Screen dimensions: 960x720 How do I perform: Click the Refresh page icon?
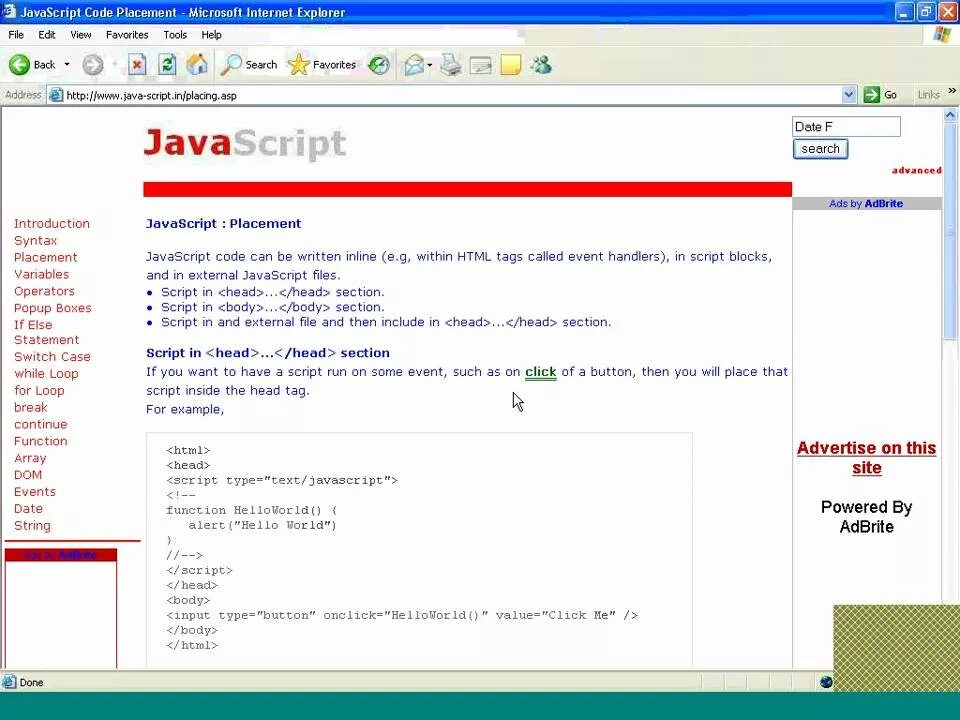pos(167,64)
